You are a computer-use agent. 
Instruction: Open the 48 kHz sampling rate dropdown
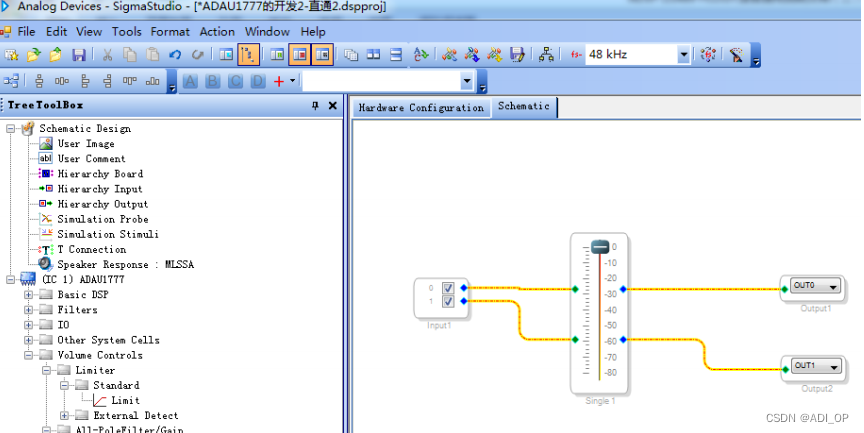click(x=683, y=55)
